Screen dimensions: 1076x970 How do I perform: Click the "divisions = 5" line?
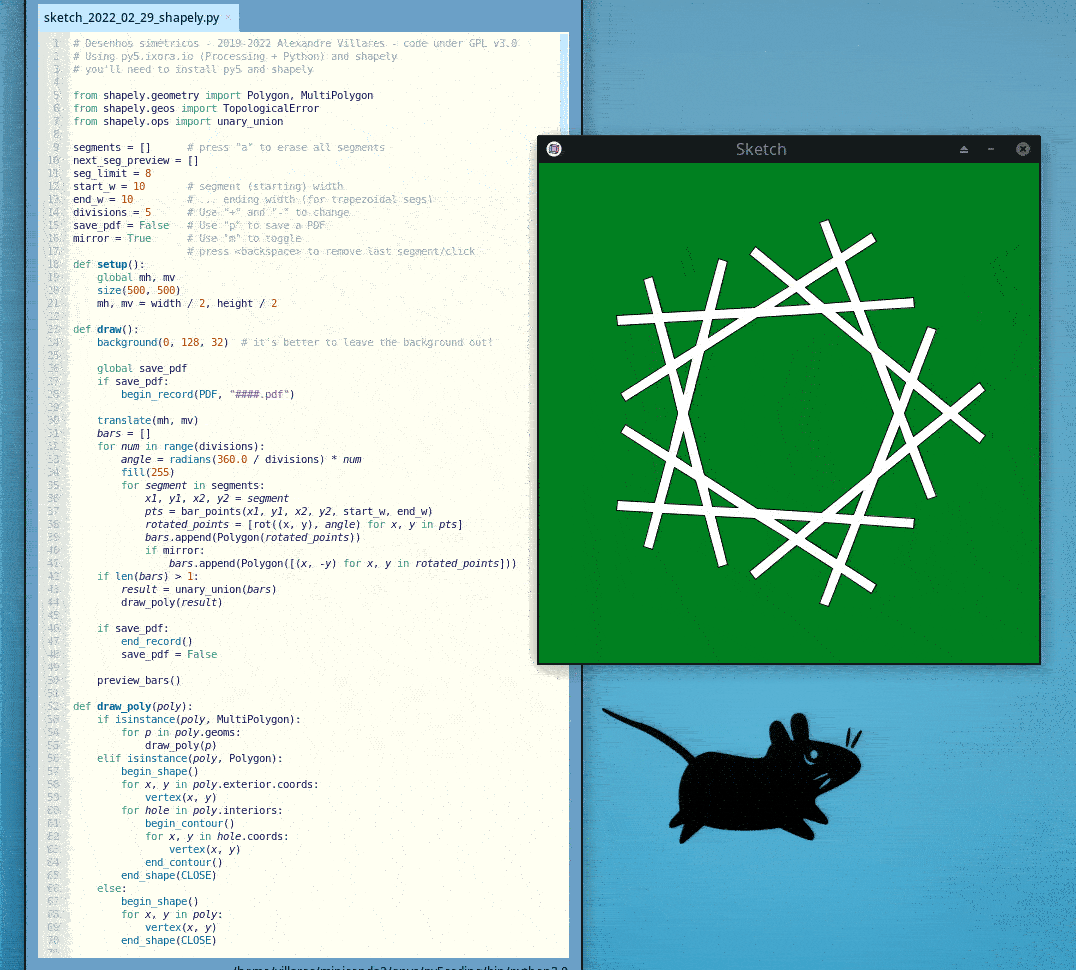click(x=112, y=212)
